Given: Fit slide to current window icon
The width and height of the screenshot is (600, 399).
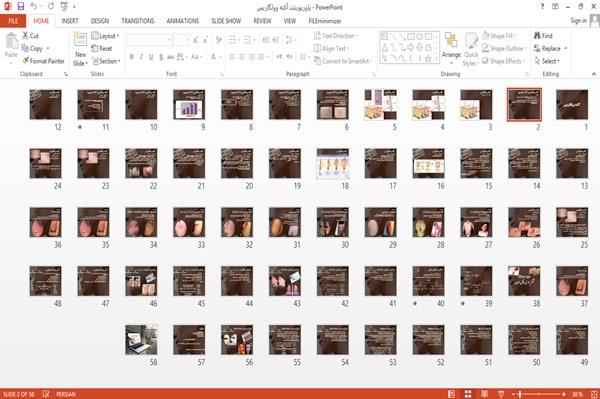Looking at the screenshot, I should pos(594,394).
